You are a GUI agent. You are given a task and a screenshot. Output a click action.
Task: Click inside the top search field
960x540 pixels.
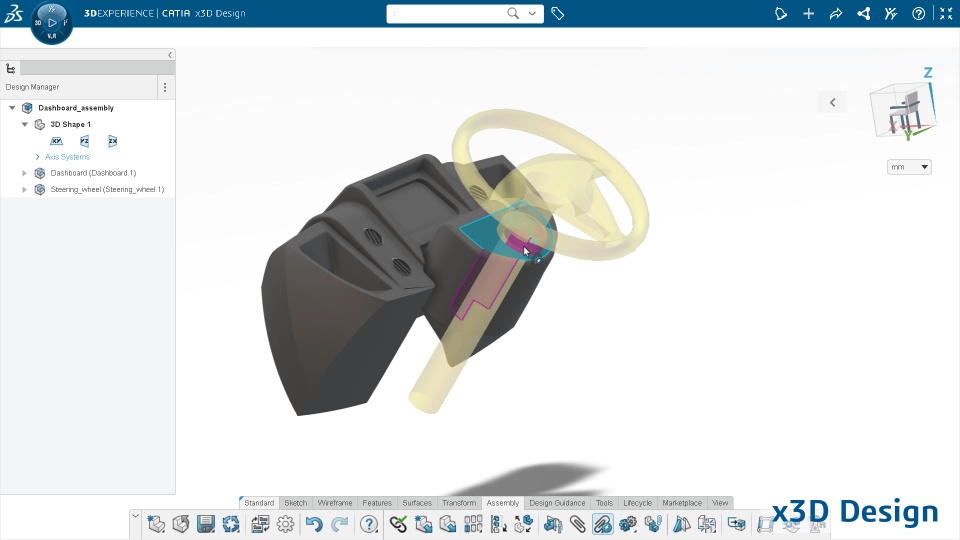[x=447, y=13]
